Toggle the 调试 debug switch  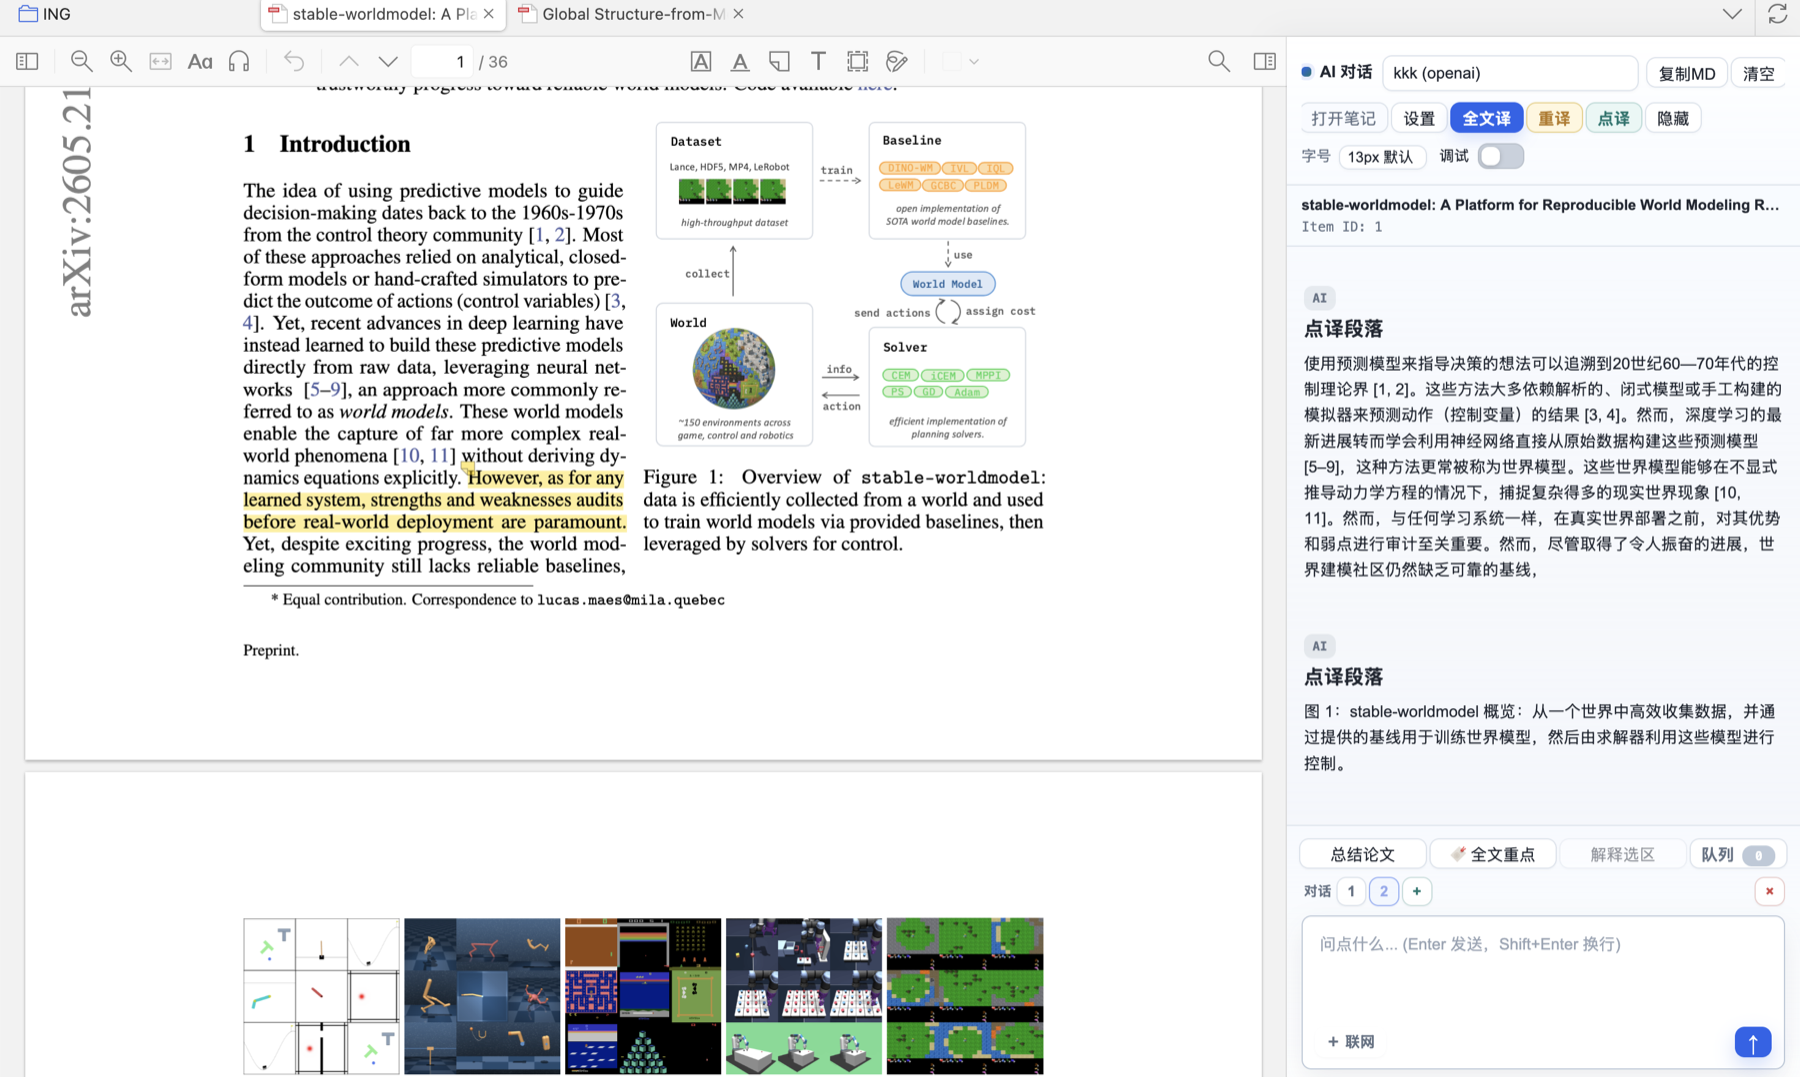(1500, 156)
